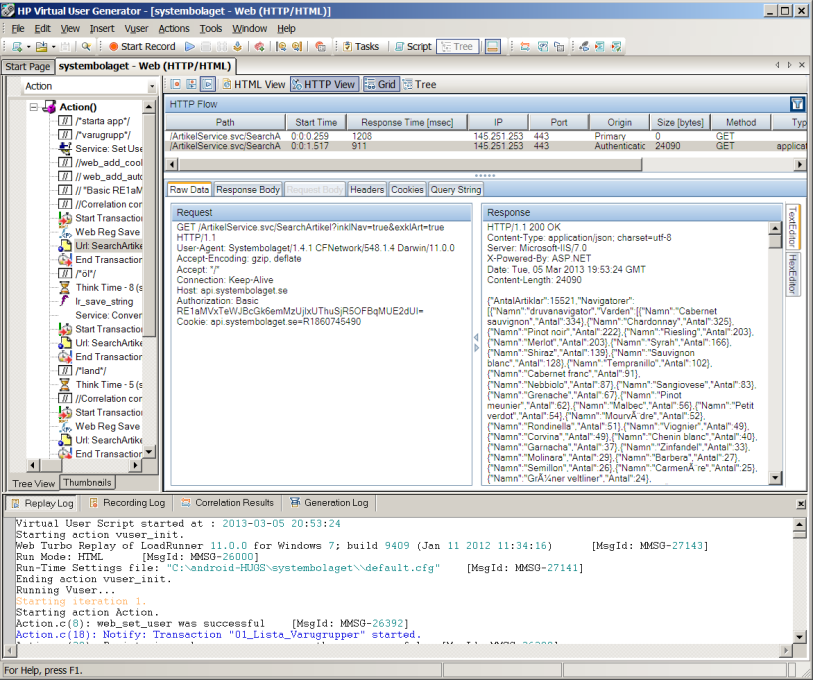The image size is (813, 680).
Task: Open the Cookies tab
Action: click(407, 190)
